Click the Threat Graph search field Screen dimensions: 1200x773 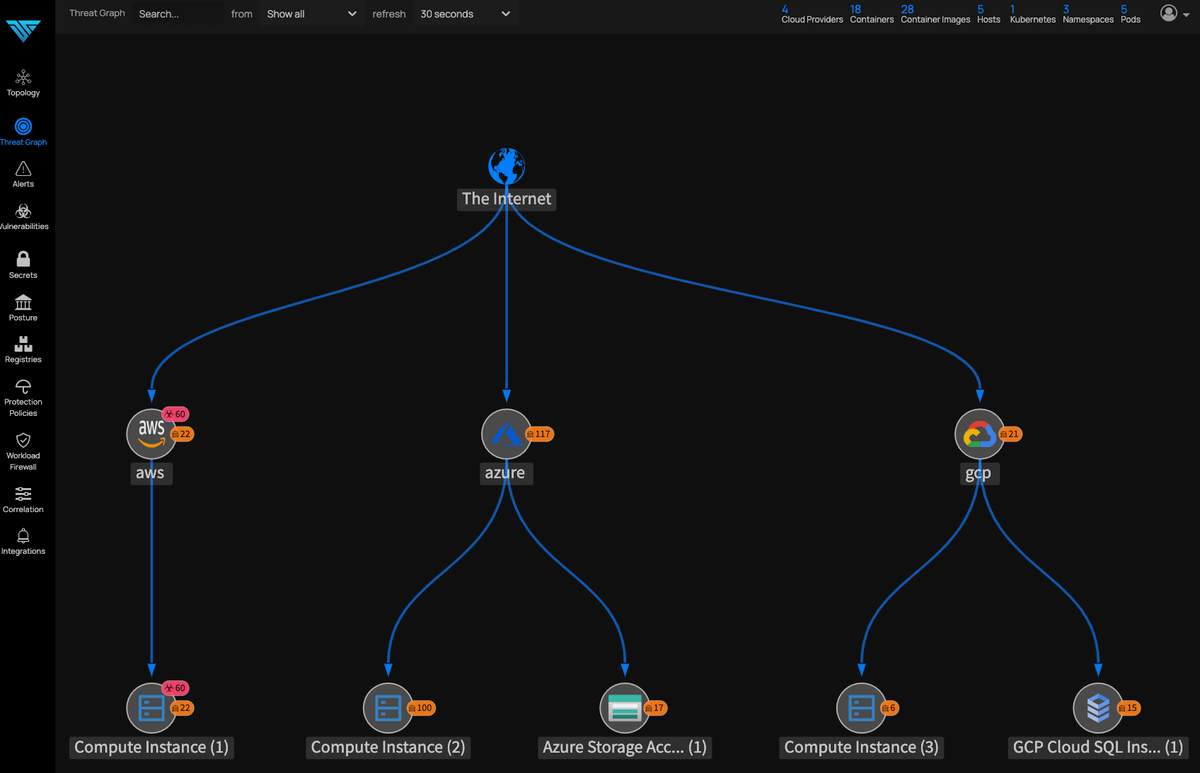(178, 14)
